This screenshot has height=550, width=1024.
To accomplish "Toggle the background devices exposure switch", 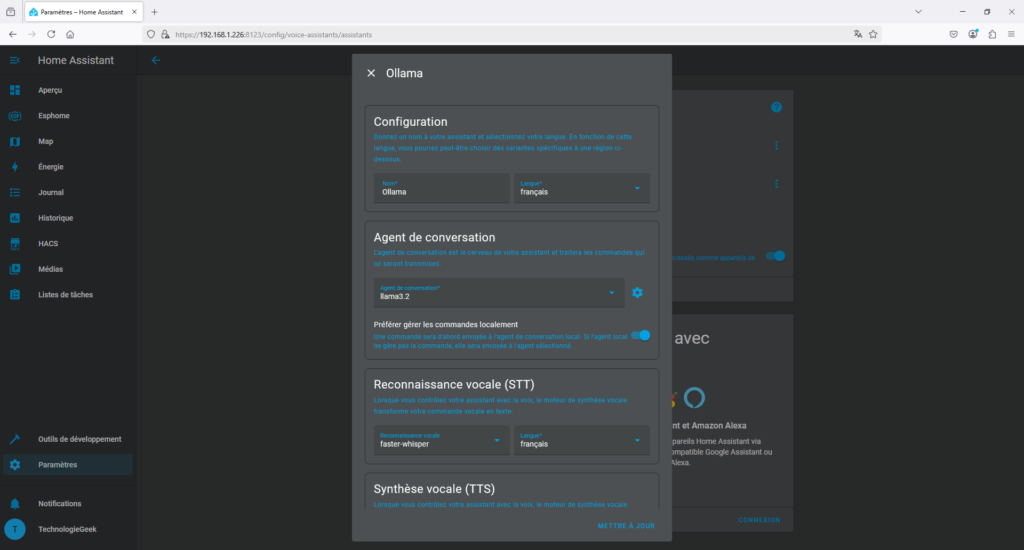I will coord(775,256).
